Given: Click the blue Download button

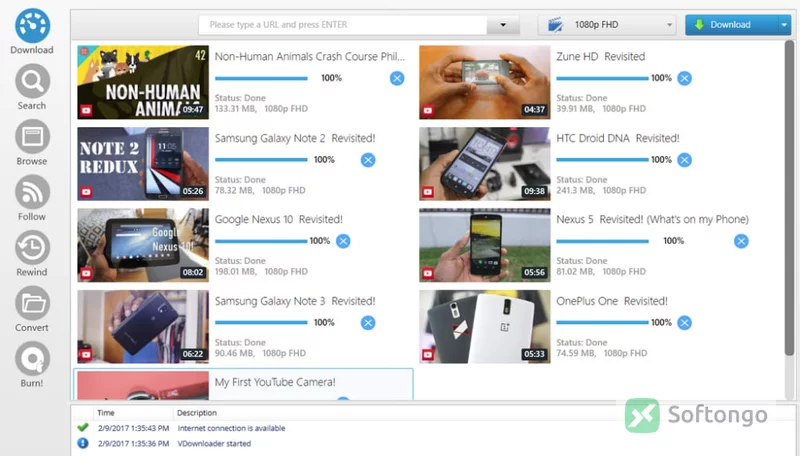Looking at the screenshot, I should [732, 24].
